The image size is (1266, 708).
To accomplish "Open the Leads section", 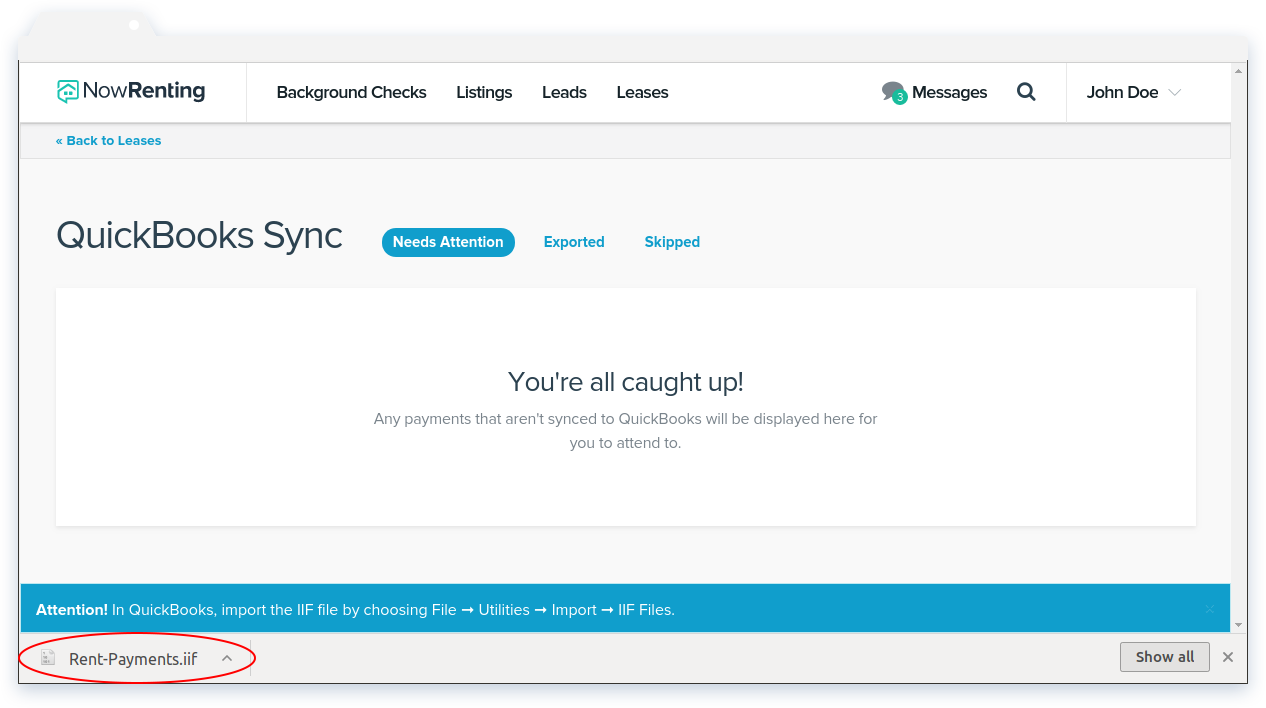I will click(x=564, y=92).
